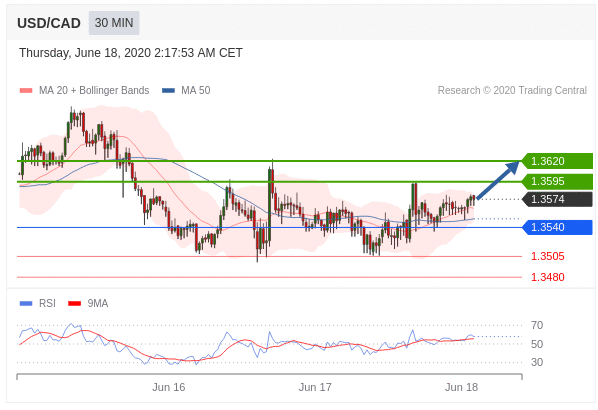Click the 30 MIN timeframe badge
The width and height of the screenshot is (598, 410).
point(114,23)
